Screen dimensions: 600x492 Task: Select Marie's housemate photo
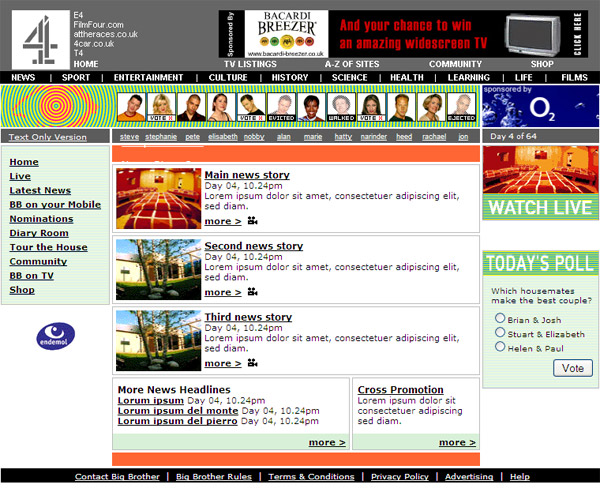311,108
